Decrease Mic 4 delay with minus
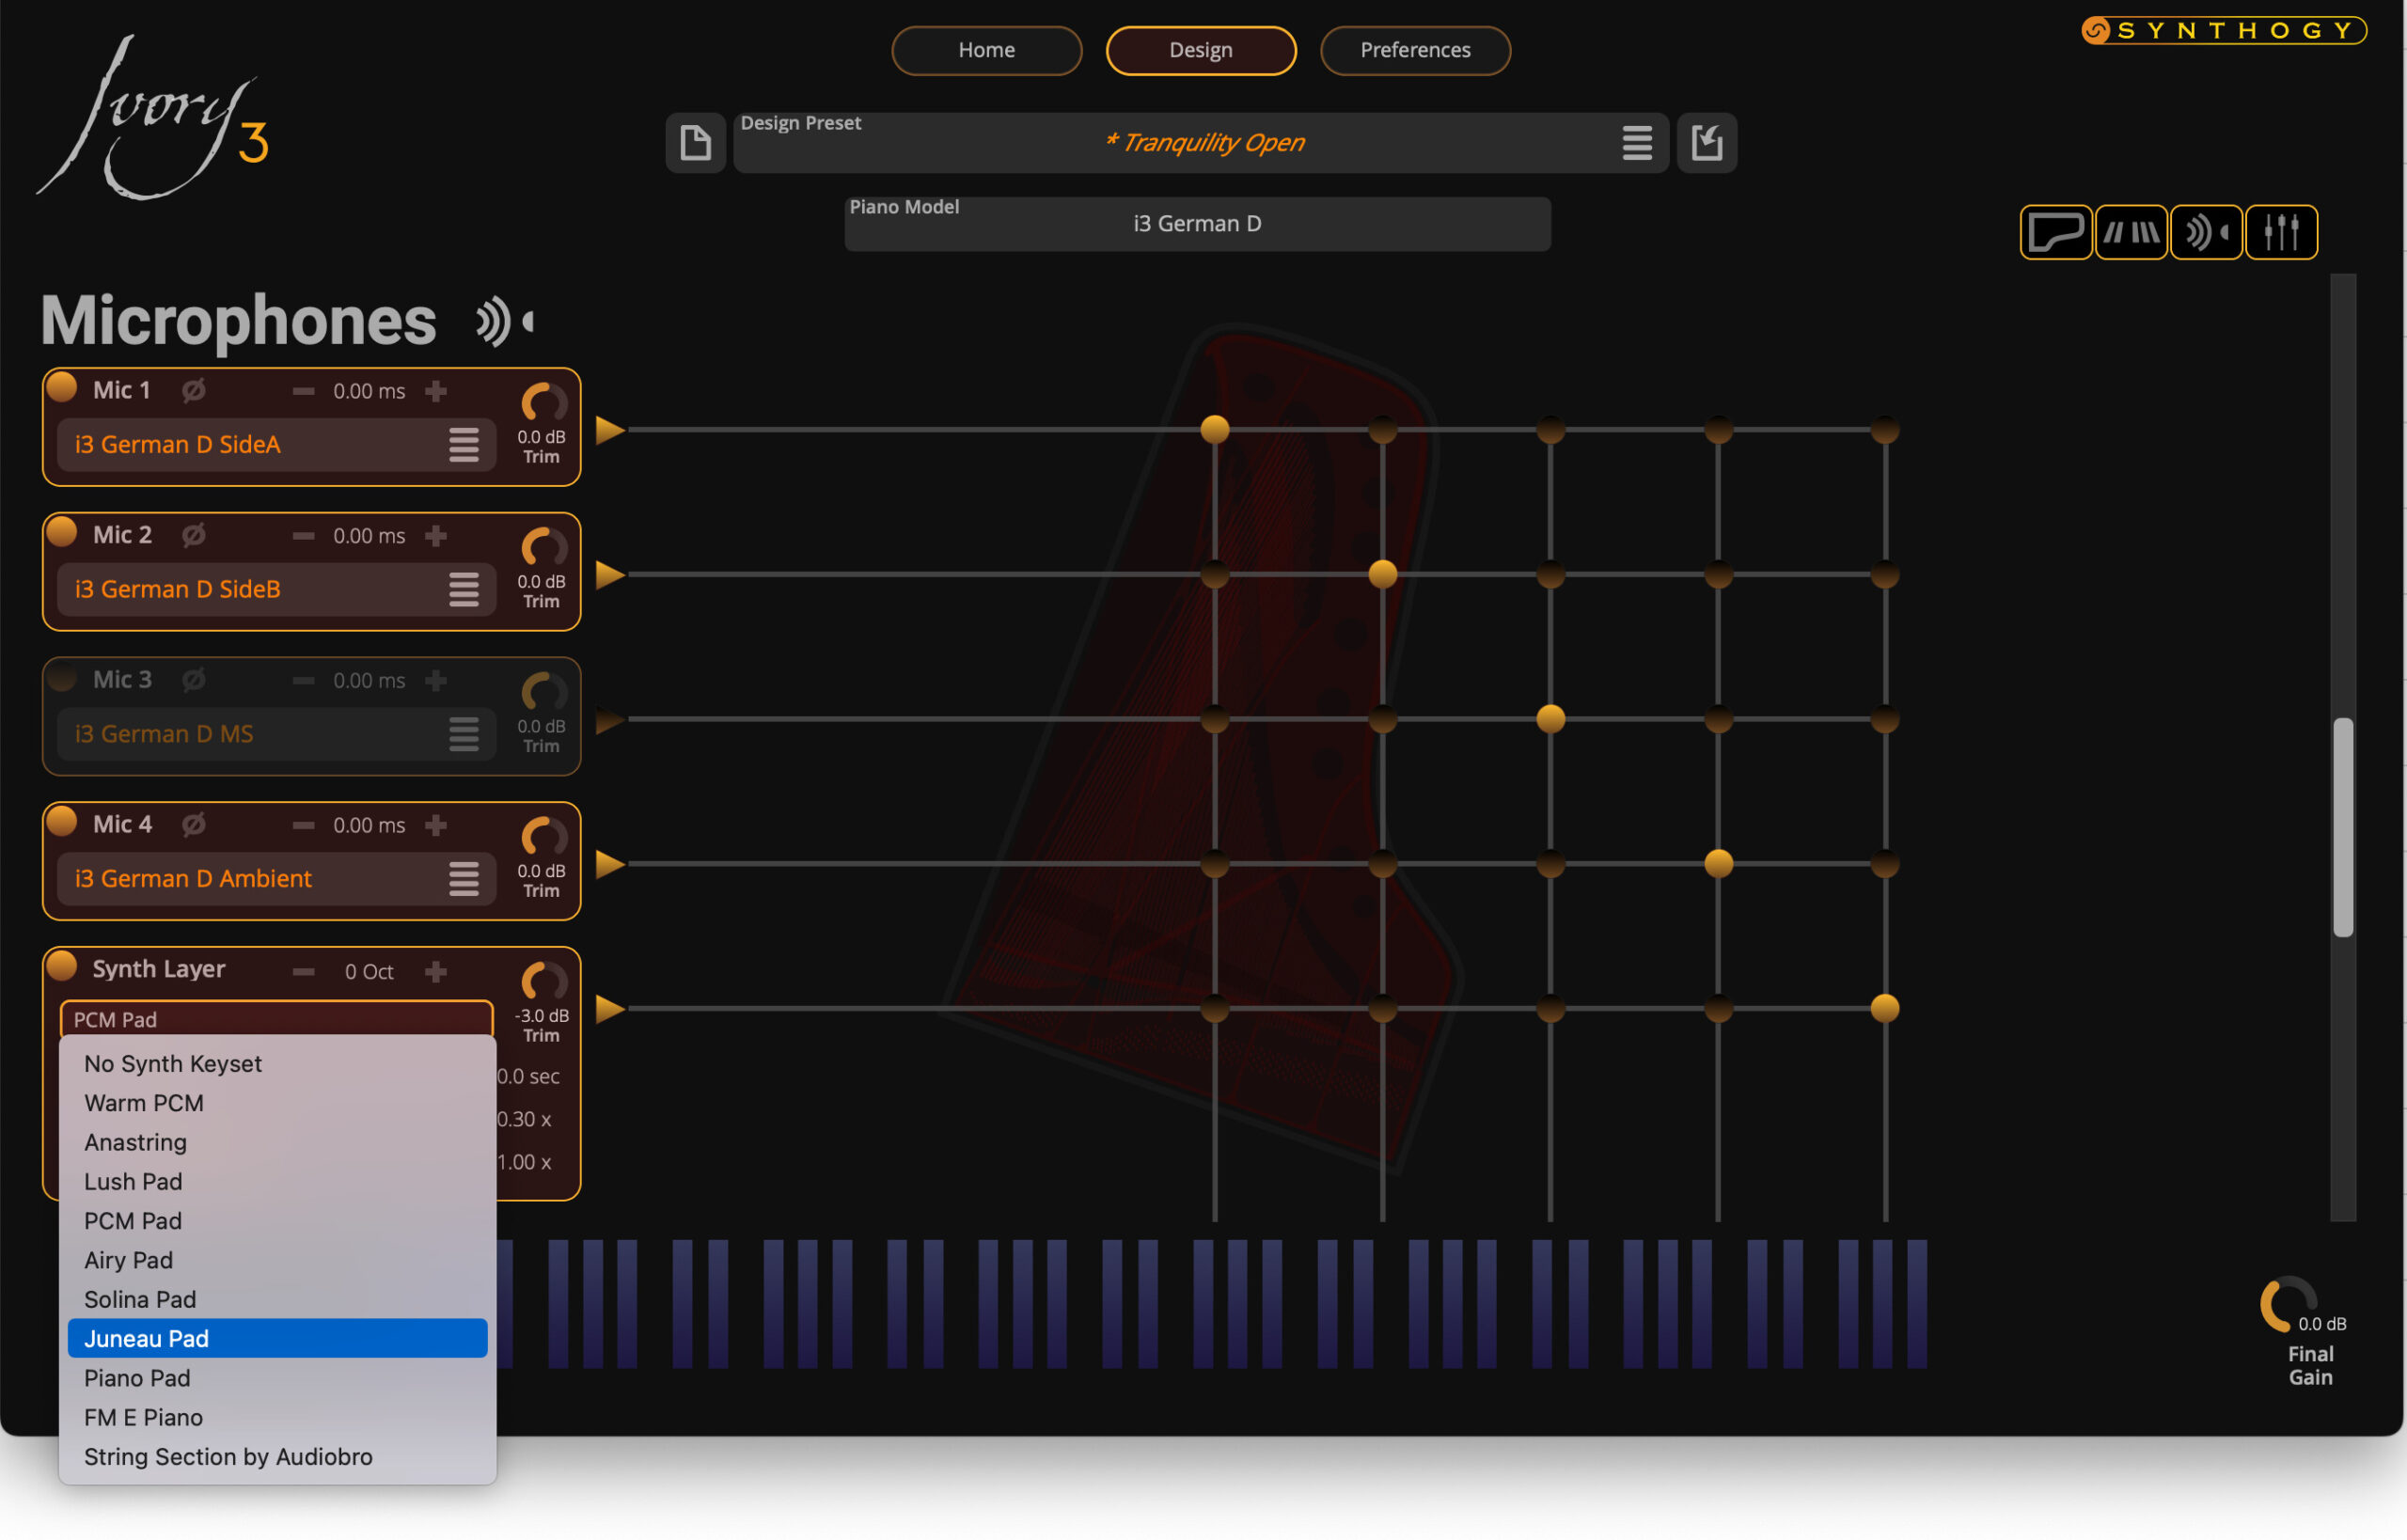 (304, 825)
